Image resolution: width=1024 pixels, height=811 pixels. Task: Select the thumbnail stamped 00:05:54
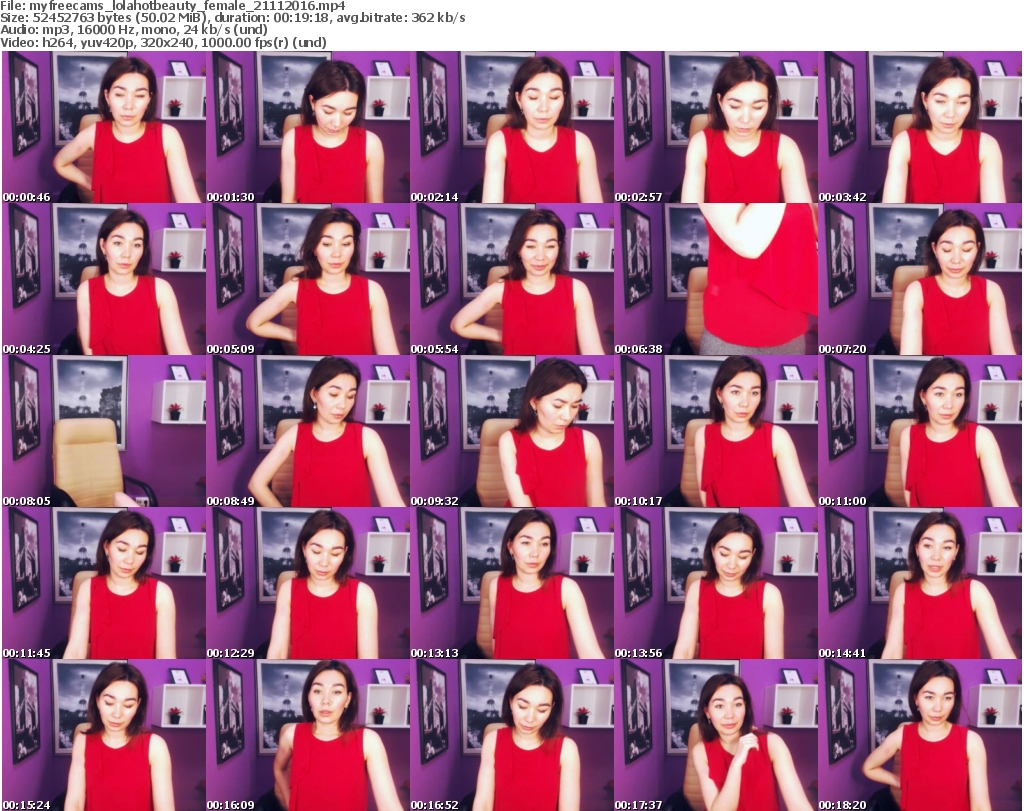[511, 279]
